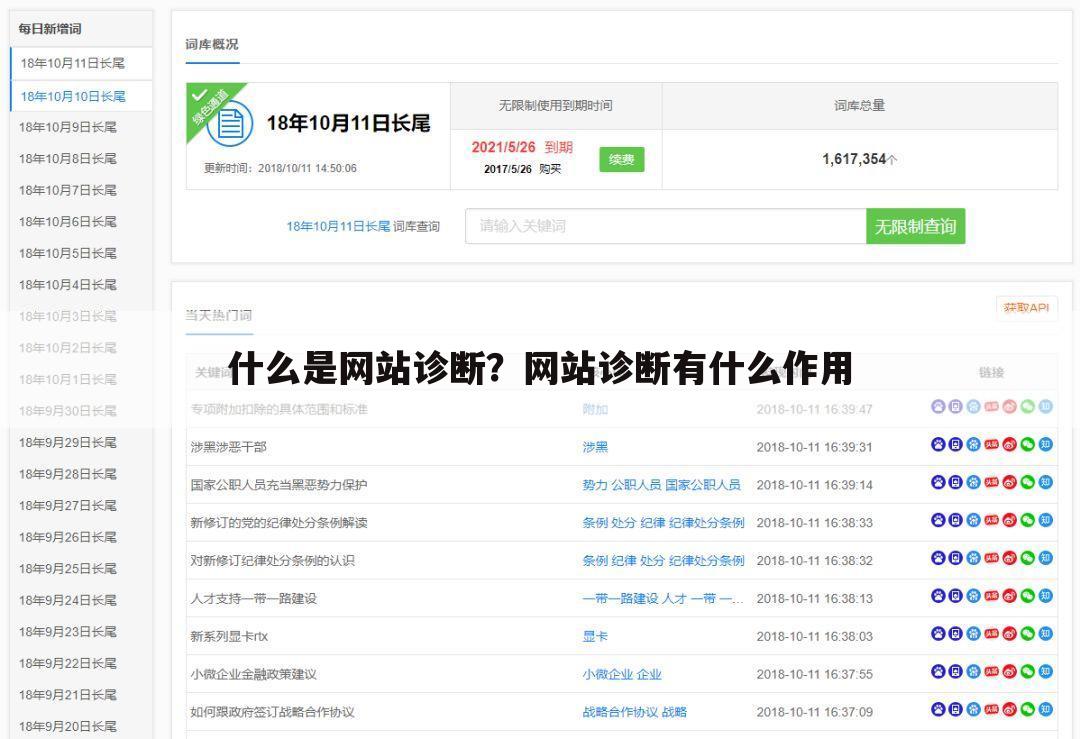1080x739 pixels.
Task: Open 18年10月4日长尾 in the sidebar
Action: click(x=68, y=285)
